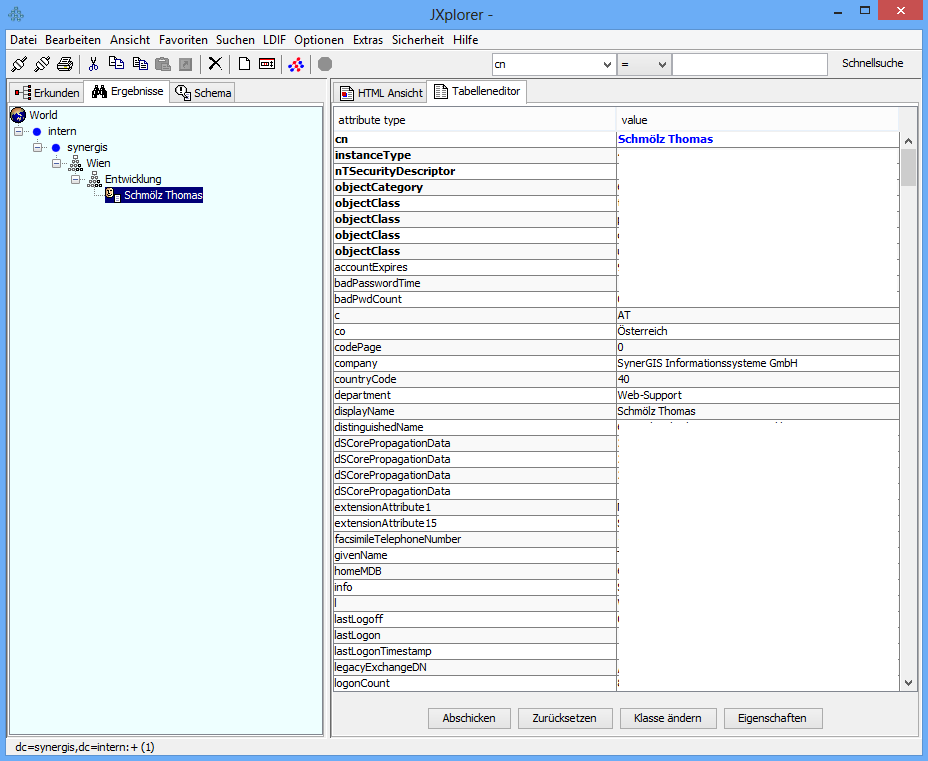Screen dimensions: 928x761
Task: Rename the selected entry
Action: click(x=267, y=63)
